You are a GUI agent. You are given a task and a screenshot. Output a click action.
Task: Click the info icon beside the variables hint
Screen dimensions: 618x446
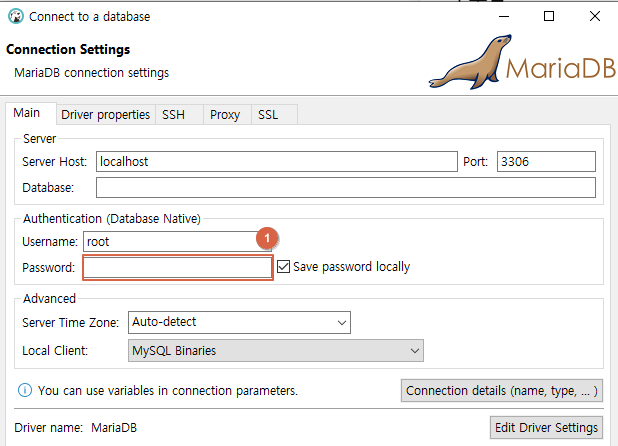[25, 390]
